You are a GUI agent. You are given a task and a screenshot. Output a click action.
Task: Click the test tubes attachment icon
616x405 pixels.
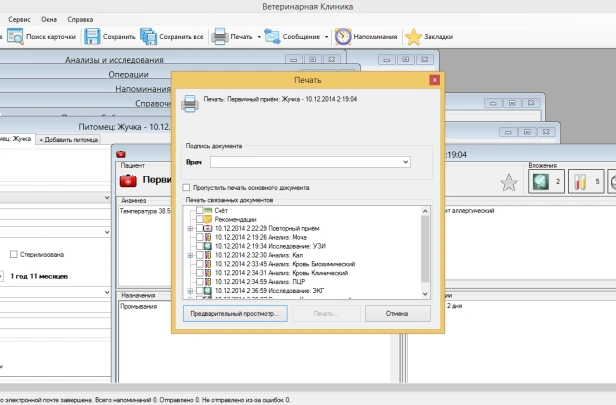click(x=580, y=181)
